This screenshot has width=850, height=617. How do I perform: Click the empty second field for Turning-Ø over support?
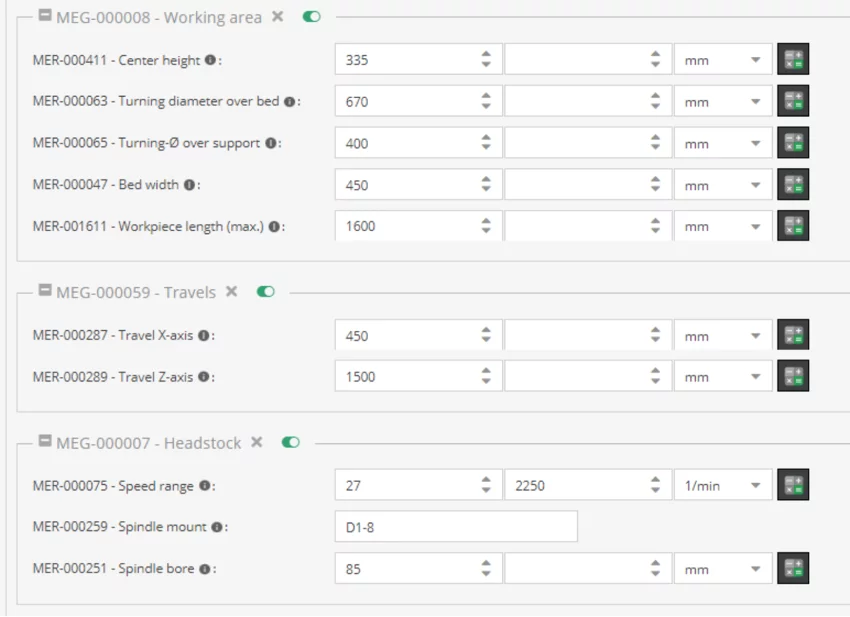tap(588, 143)
